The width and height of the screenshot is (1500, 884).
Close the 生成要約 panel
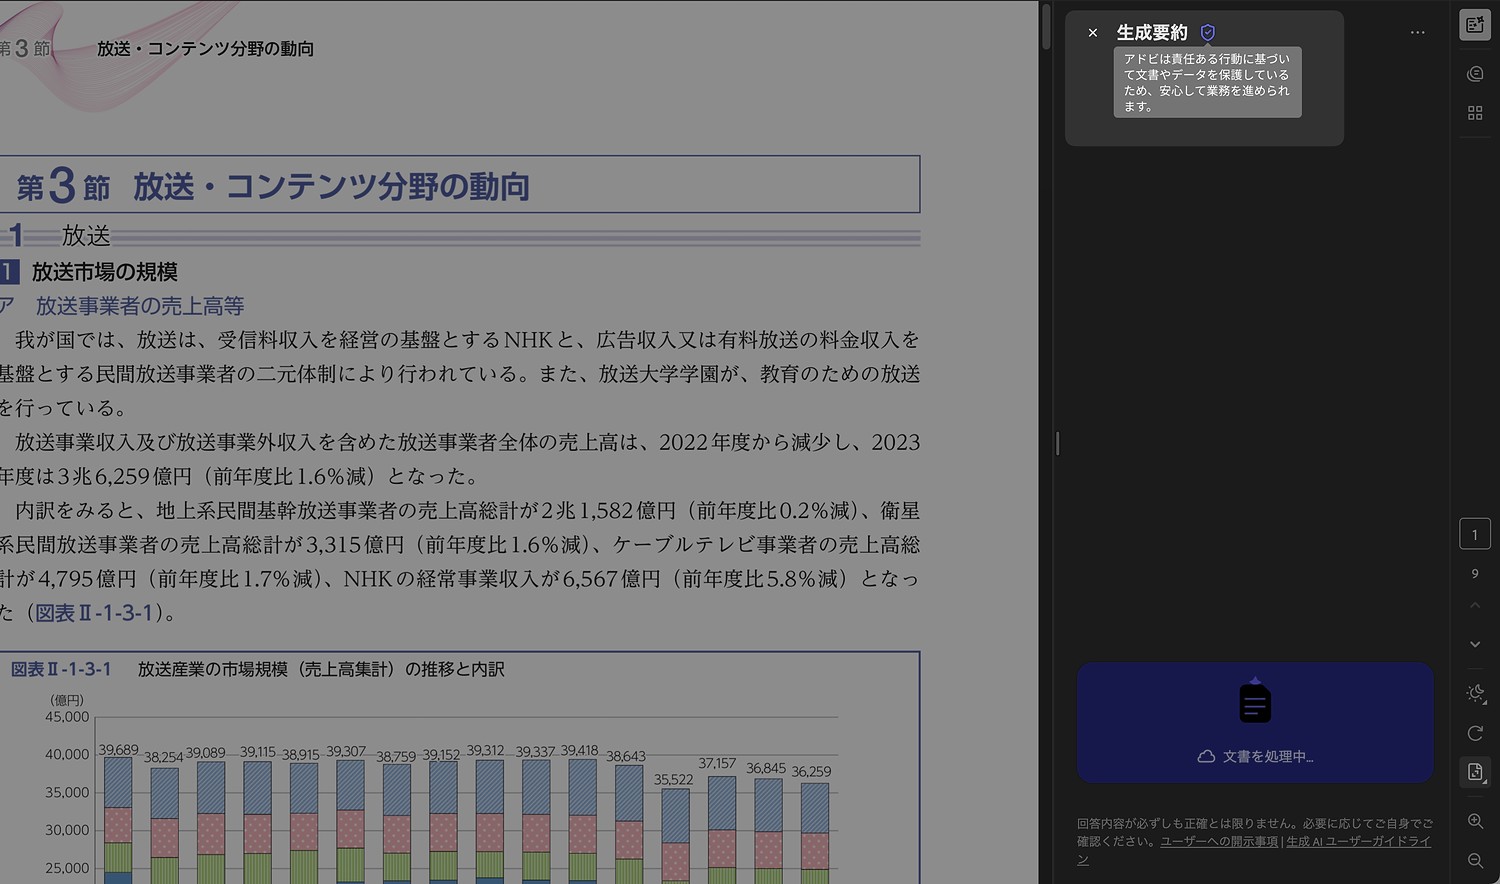1092,32
